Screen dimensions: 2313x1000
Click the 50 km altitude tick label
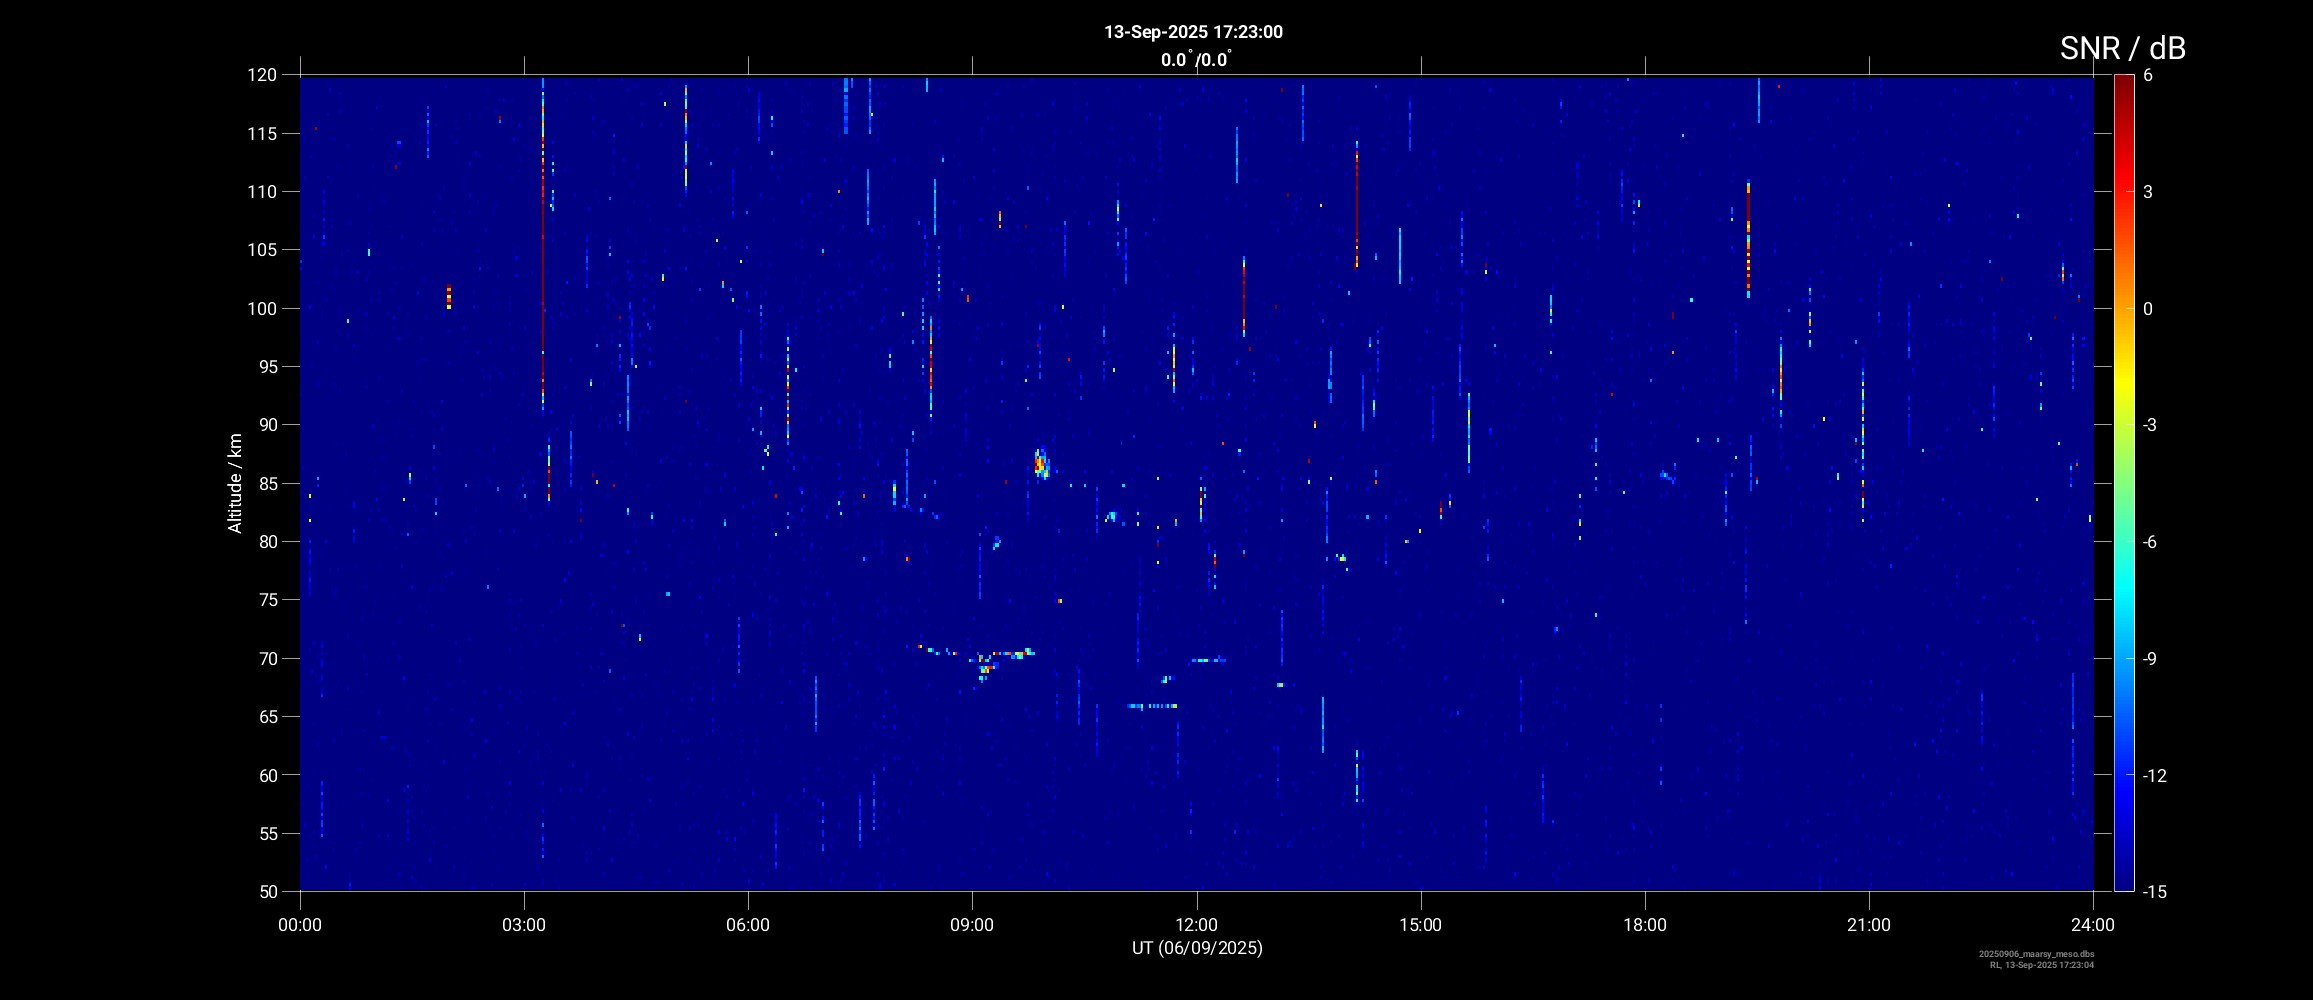click(x=268, y=891)
